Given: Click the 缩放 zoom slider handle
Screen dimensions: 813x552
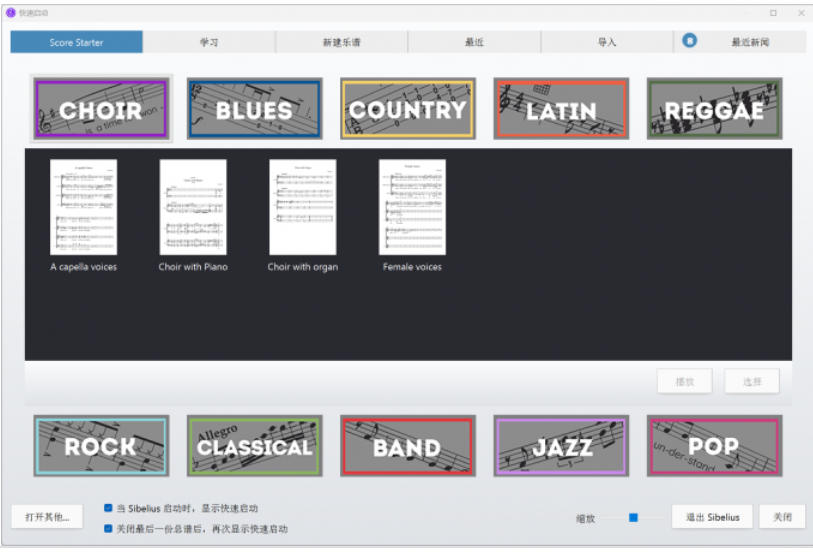Looking at the screenshot, I should tap(633, 517).
